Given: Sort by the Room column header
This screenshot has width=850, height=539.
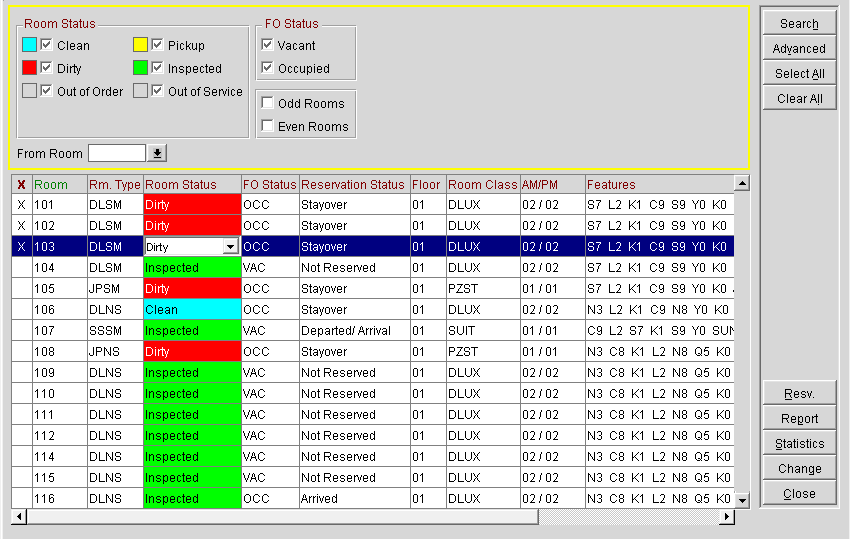Looking at the screenshot, I should (x=51, y=184).
